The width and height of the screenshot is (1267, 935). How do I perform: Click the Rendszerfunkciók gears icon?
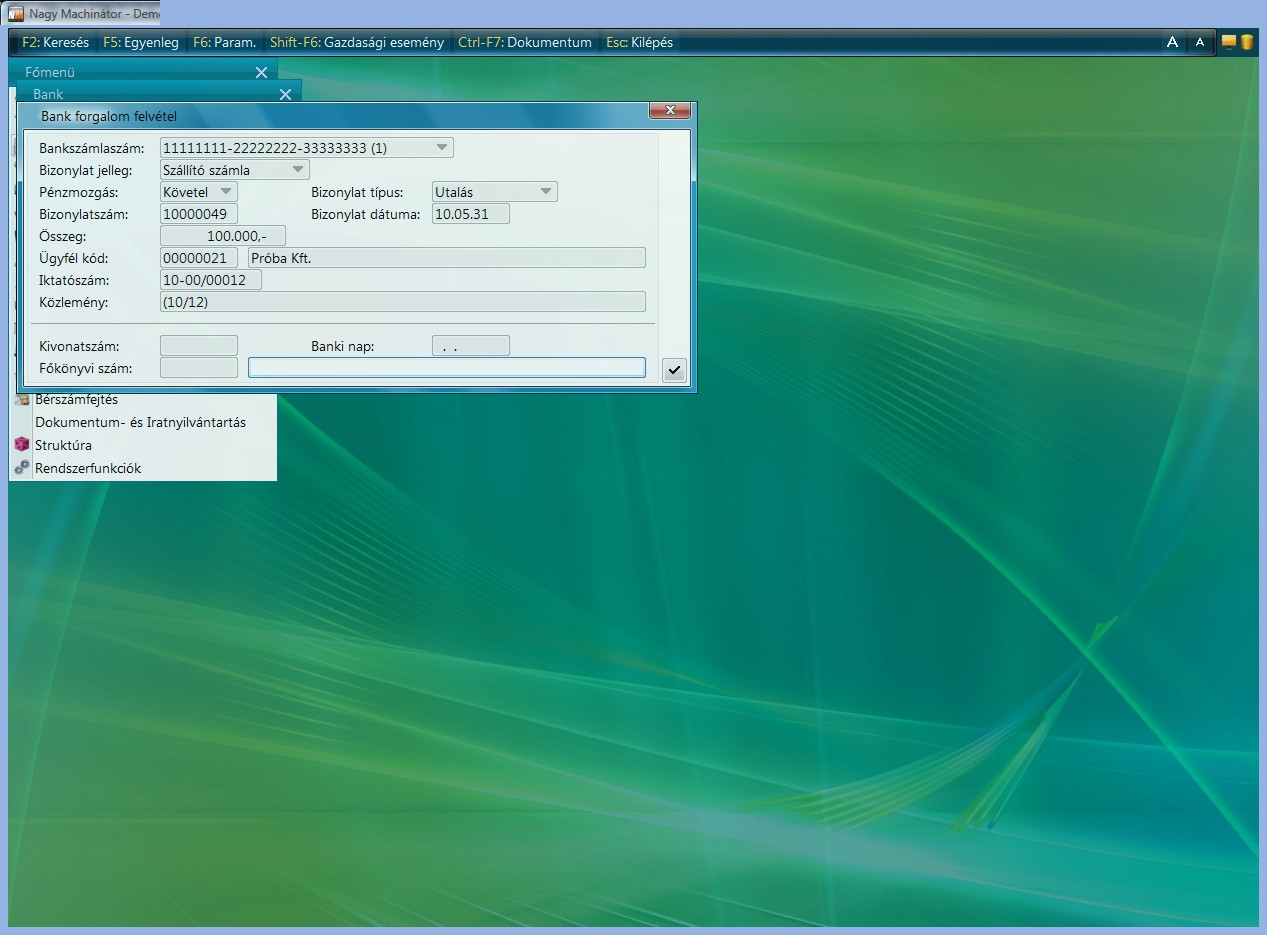22,468
